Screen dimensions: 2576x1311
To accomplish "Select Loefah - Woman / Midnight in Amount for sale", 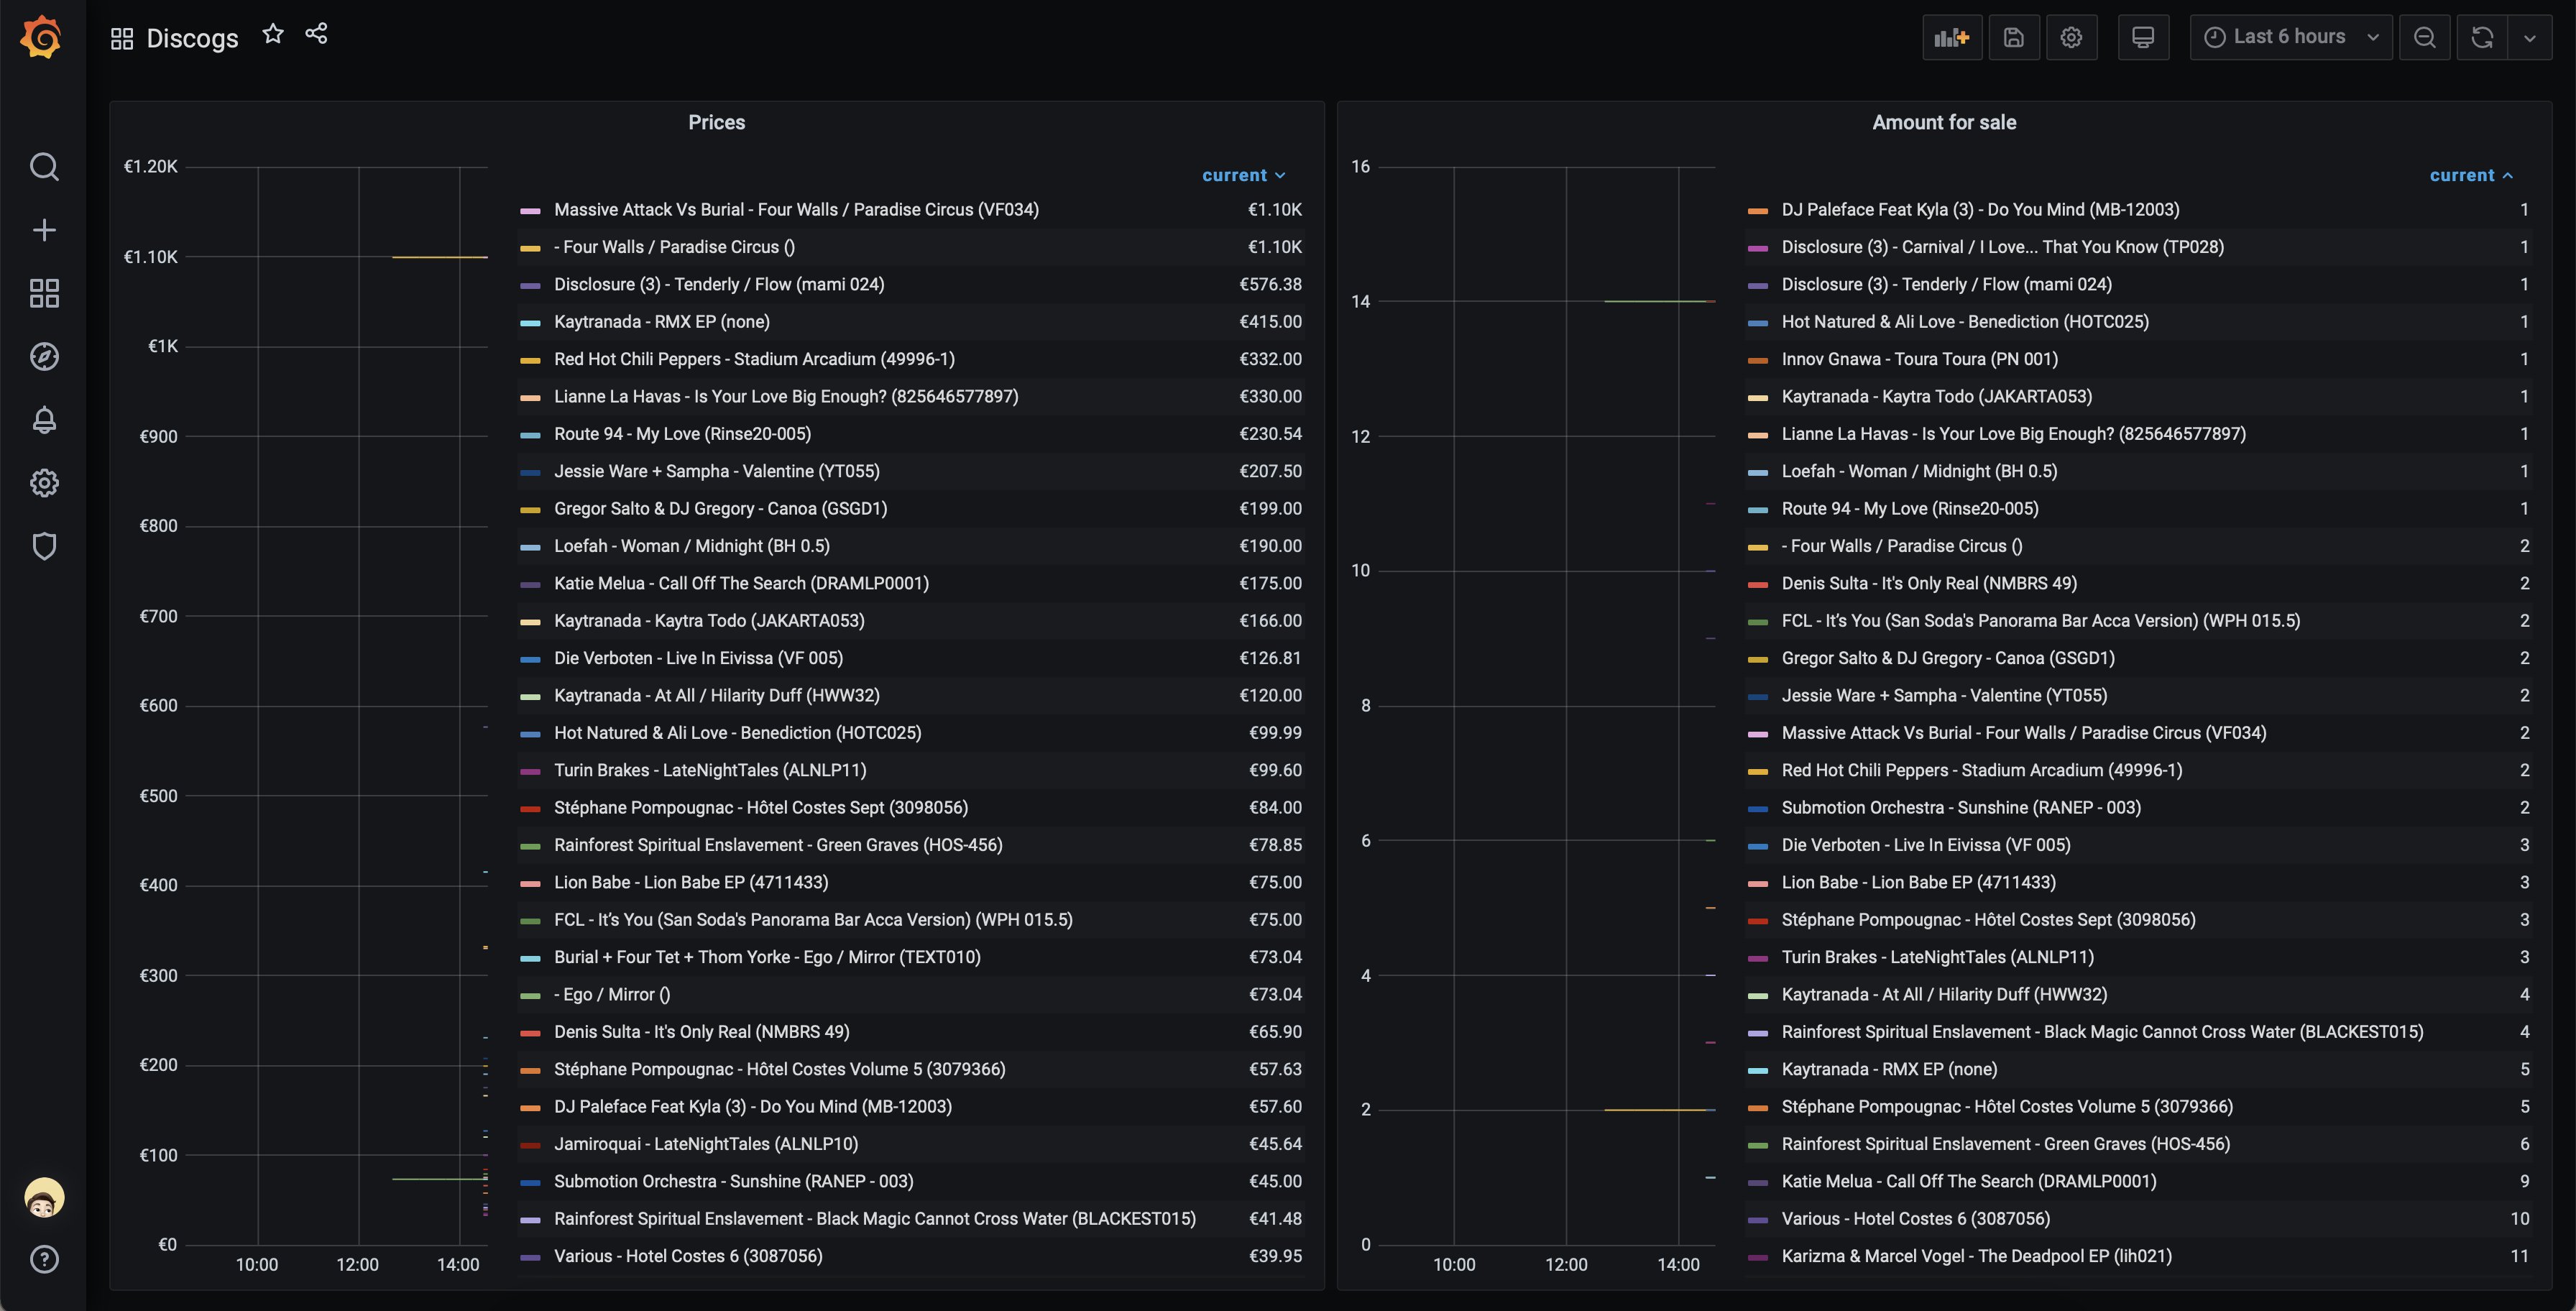I will pyautogui.click(x=1919, y=471).
